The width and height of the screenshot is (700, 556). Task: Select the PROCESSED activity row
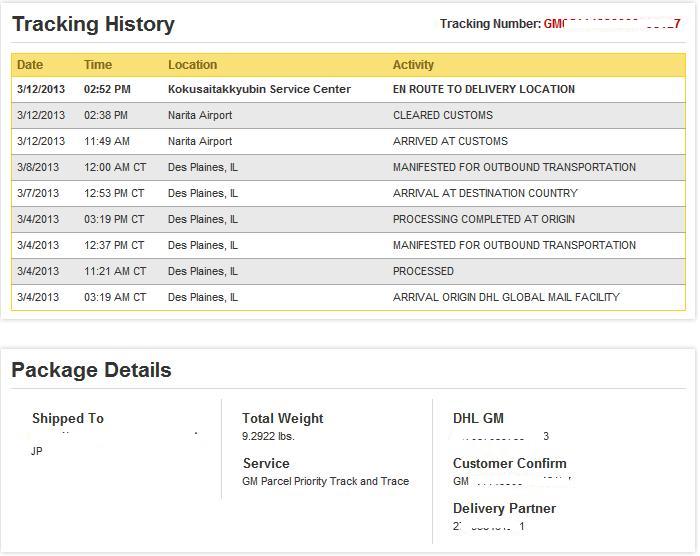tap(423, 271)
